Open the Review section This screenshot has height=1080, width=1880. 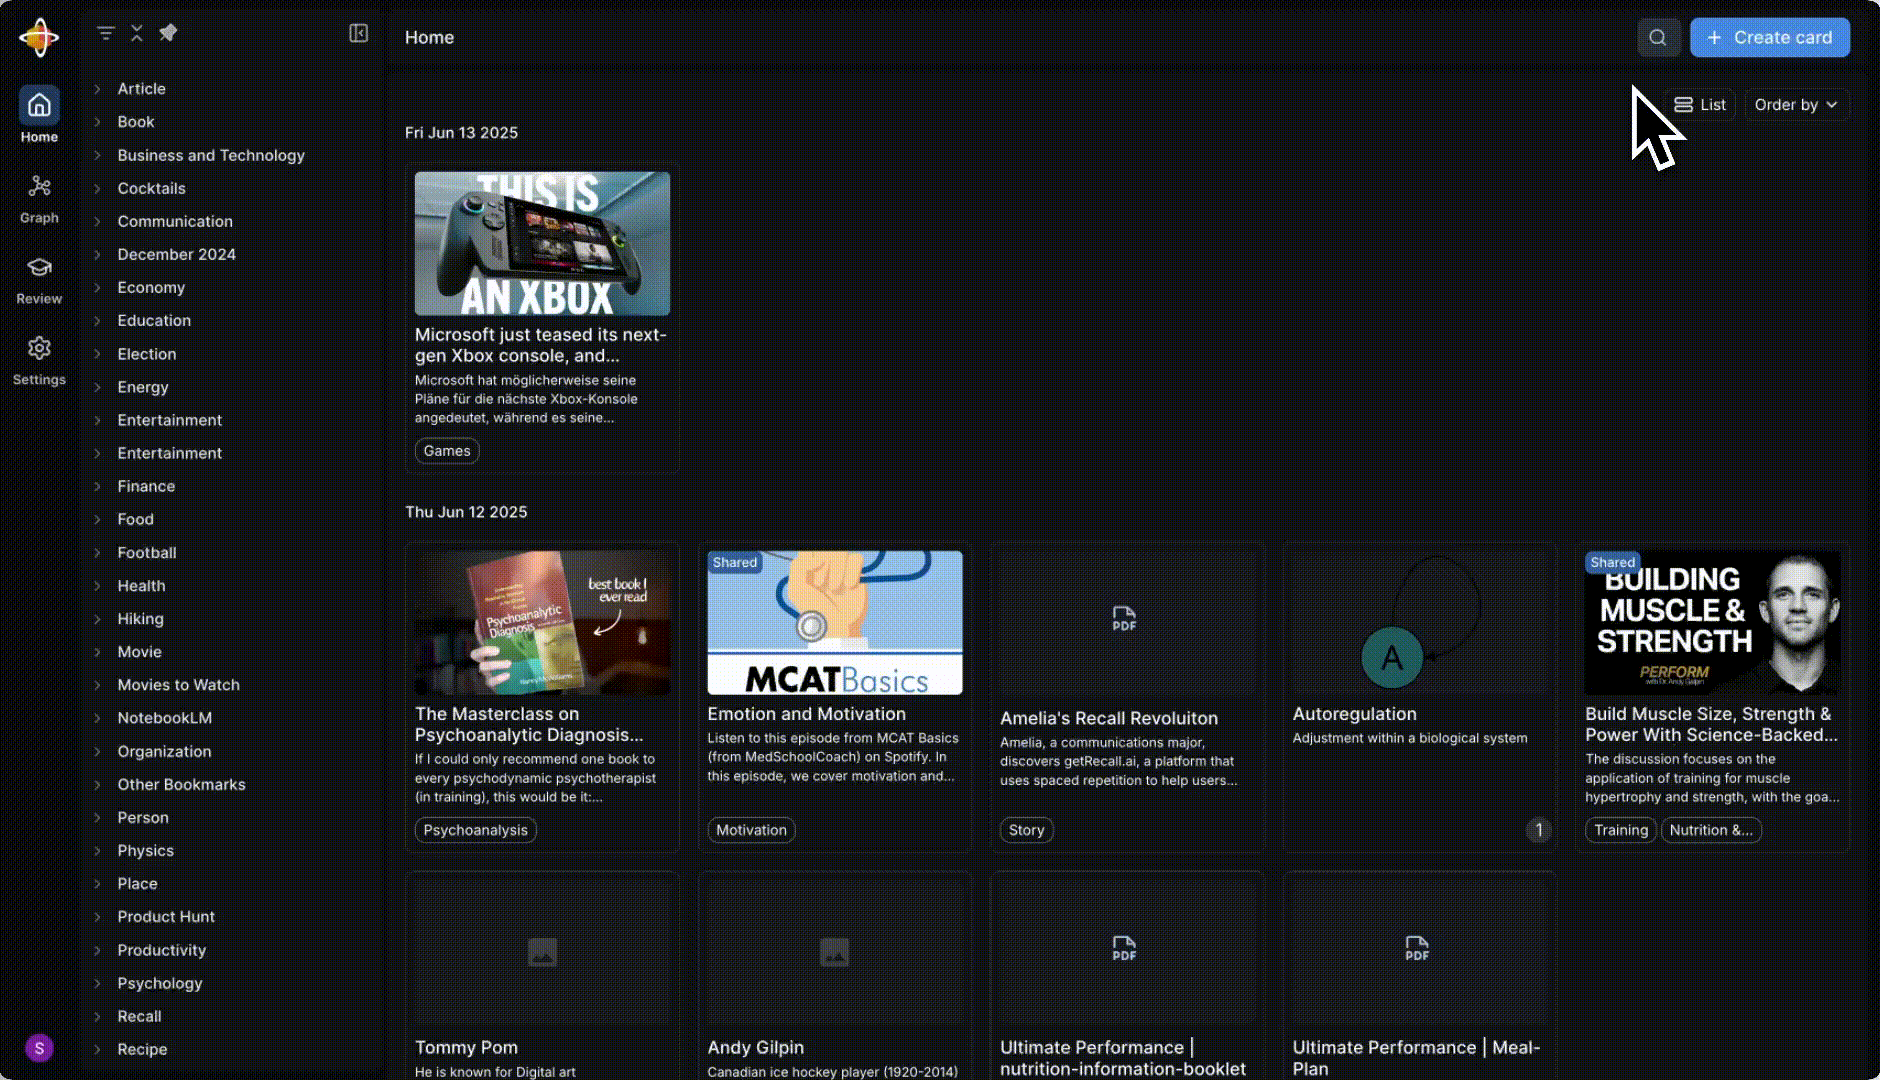(39, 279)
